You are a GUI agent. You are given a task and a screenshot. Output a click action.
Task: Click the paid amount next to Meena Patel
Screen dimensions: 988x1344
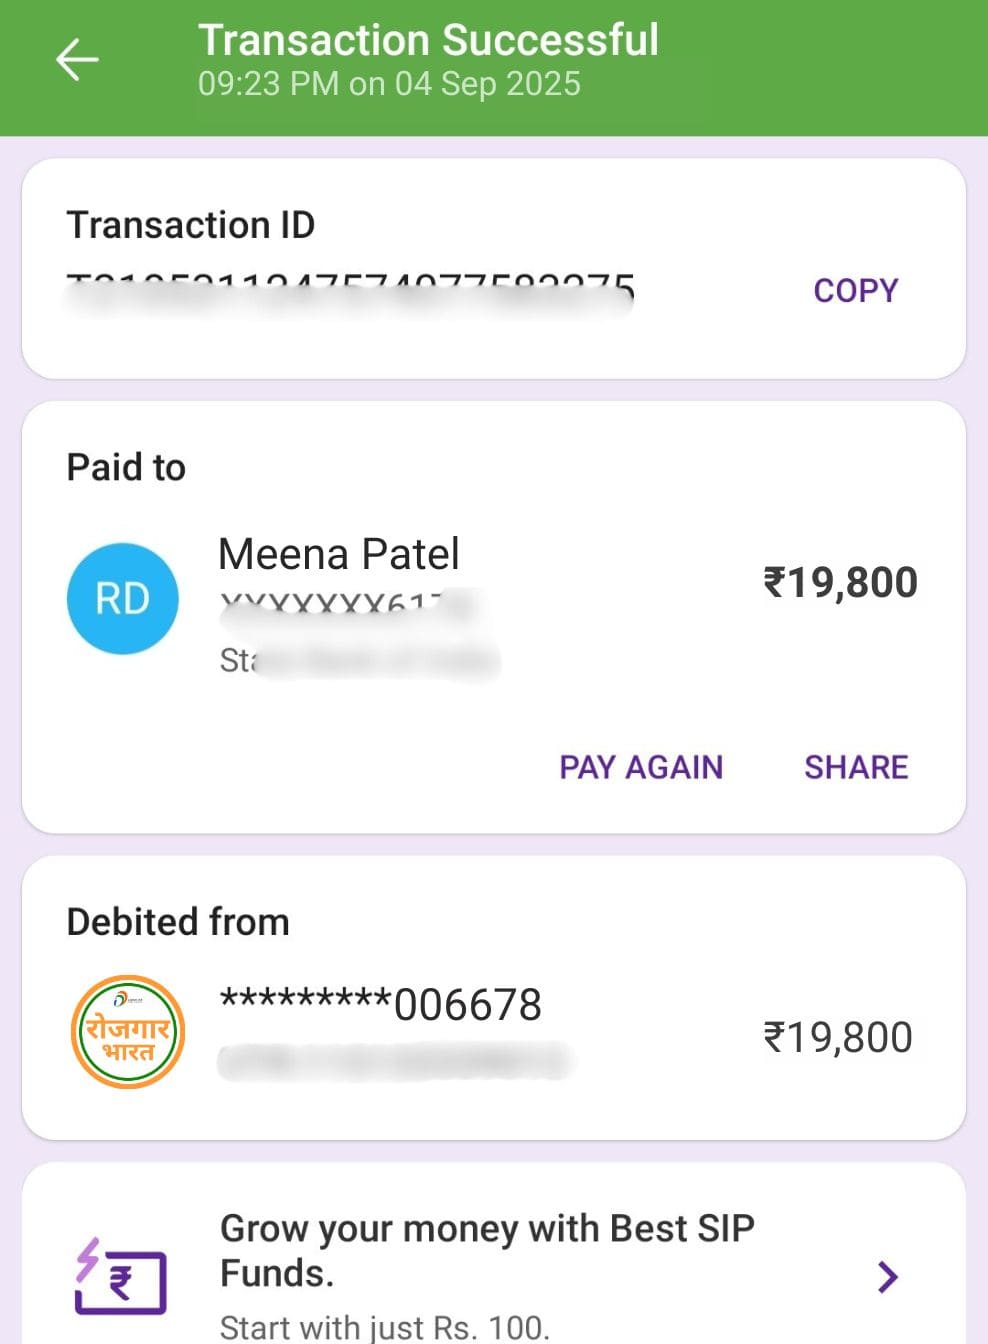pyautogui.click(x=840, y=582)
